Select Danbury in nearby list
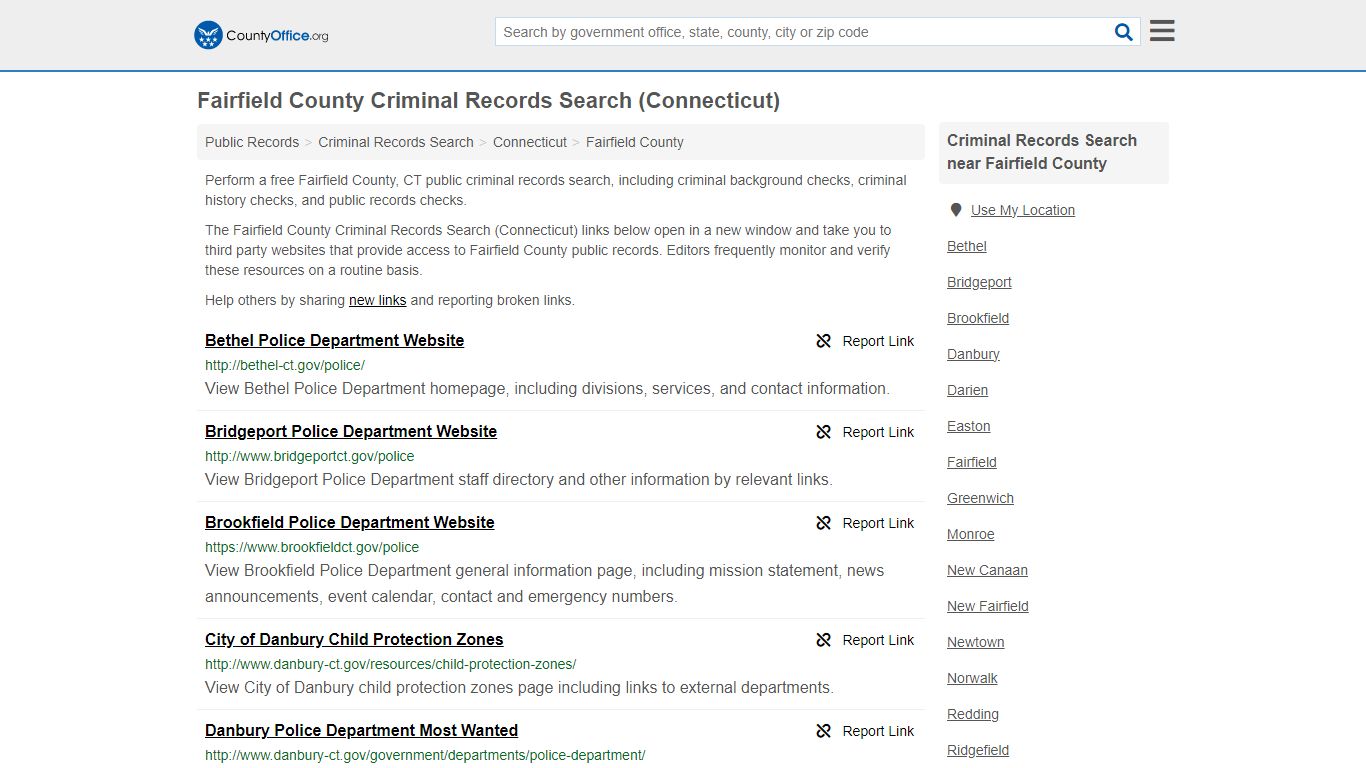This screenshot has height=768, width=1366. 973,354
